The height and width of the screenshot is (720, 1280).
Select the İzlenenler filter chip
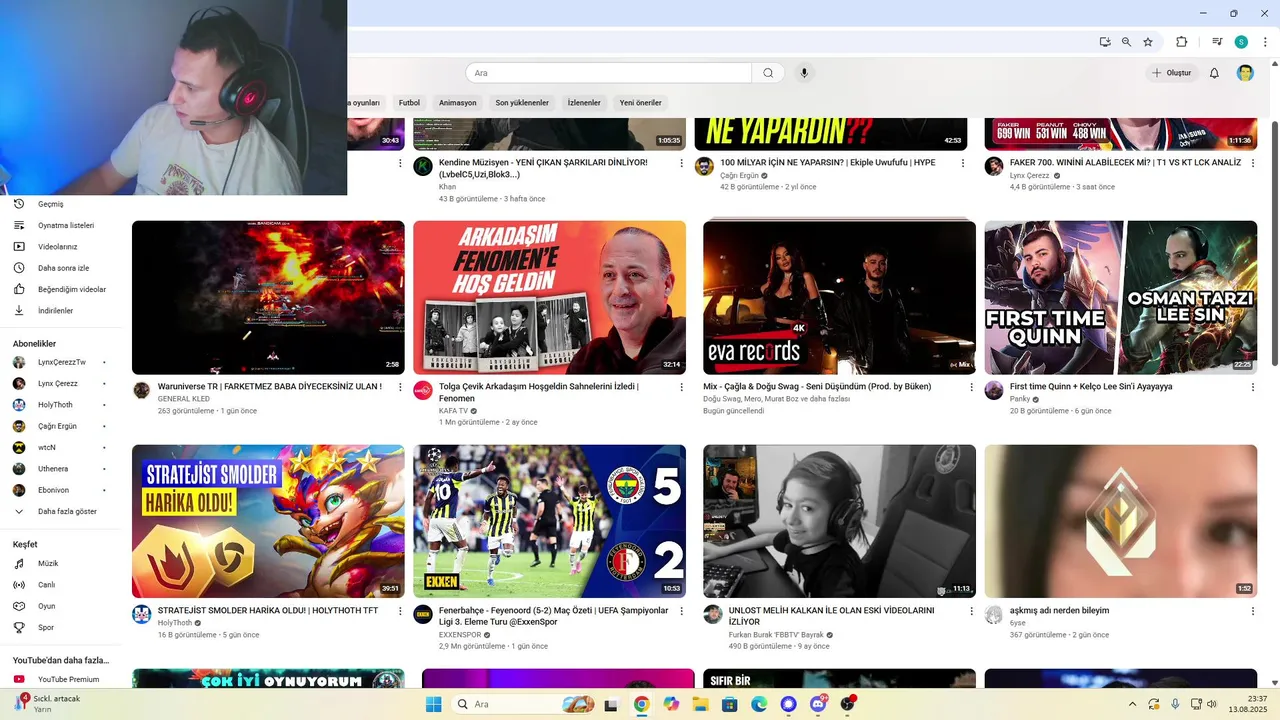584,103
